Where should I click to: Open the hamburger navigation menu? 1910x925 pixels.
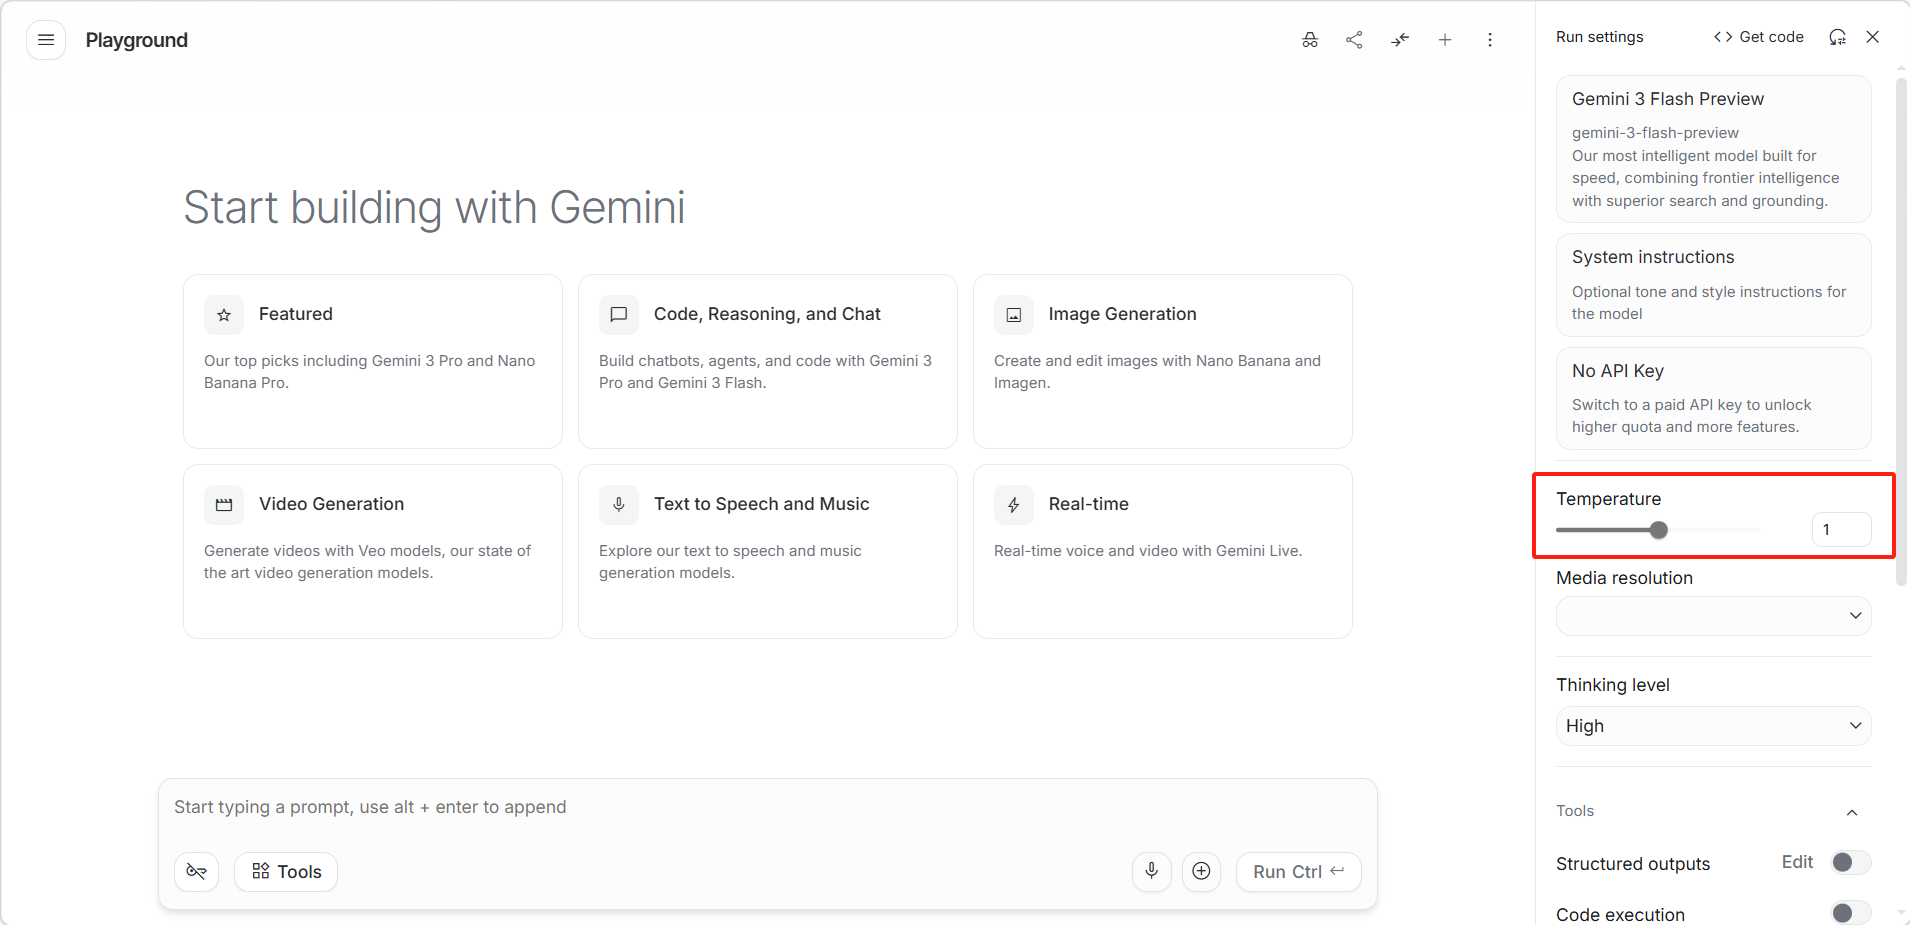tap(46, 40)
